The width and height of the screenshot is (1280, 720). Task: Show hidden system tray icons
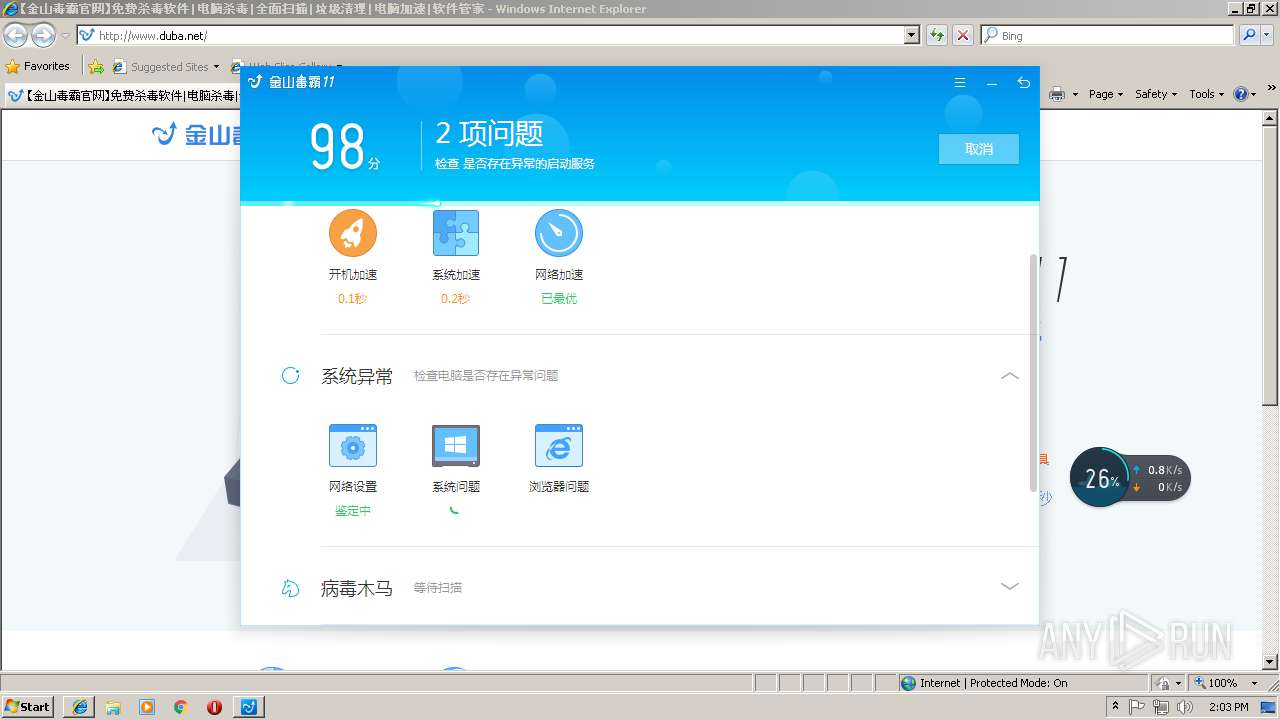(1116, 706)
